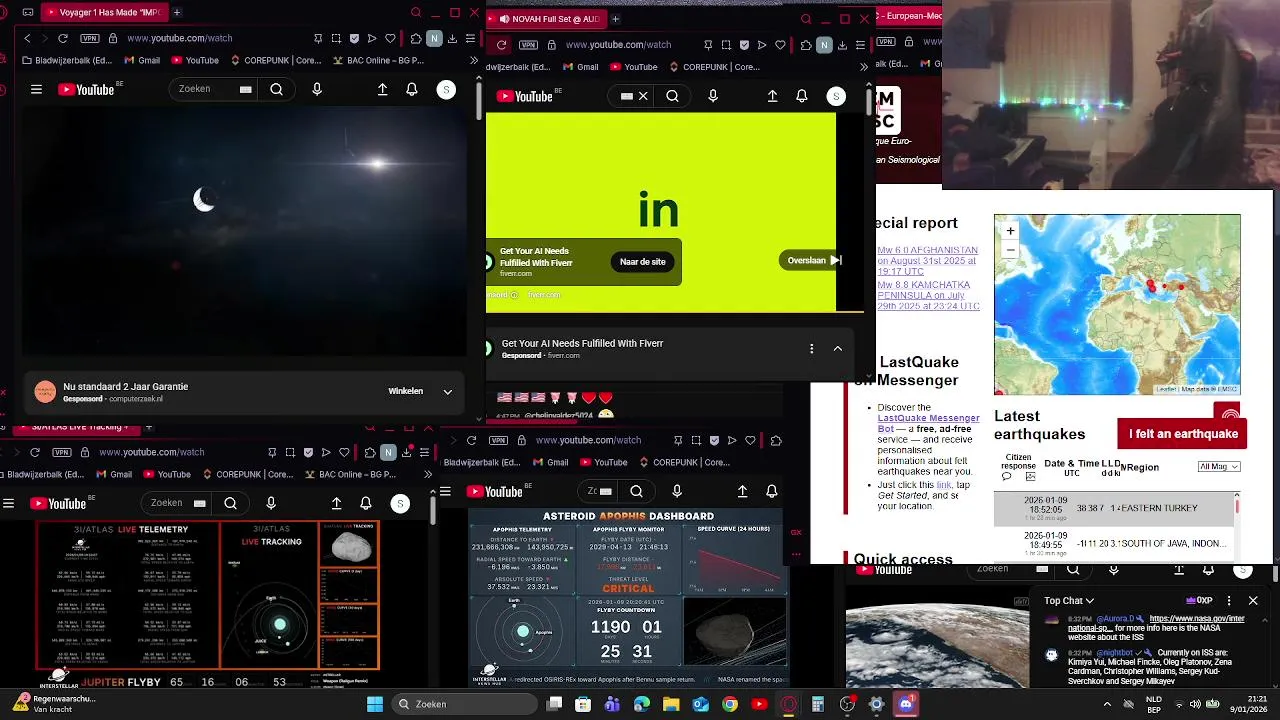The height and width of the screenshot is (720, 1280).
Task: Collapse the Fiverr sponsored panel chevron
Action: tap(838, 348)
